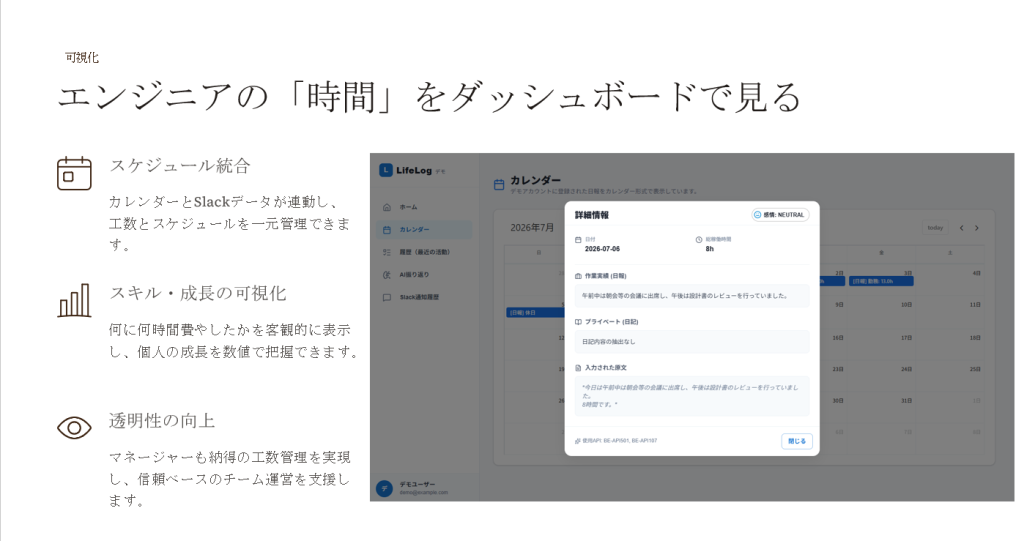The height and width of the screenshot is (541, 1024).
Task: Select カレンダー in the sidebar
Action: 424,229
